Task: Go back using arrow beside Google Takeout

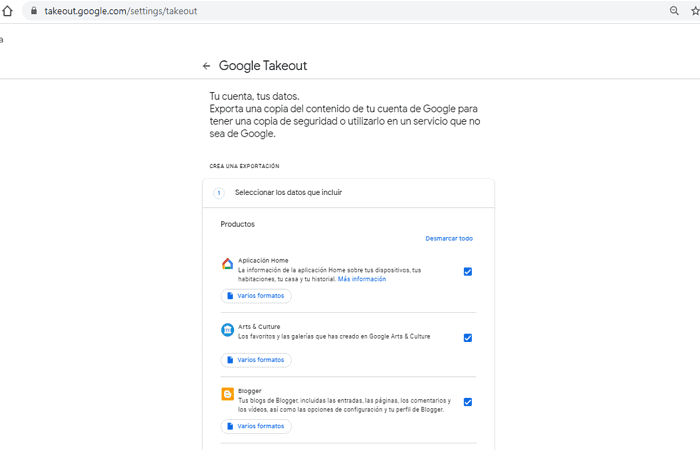Action: pos(206,66)
